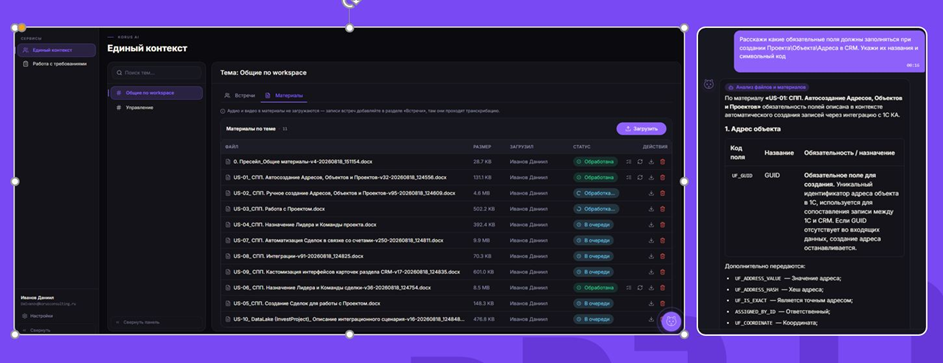Delete the US-05 Создание Сделок file
The width and height of the screenshot is (943, 363).
point(663,304)
